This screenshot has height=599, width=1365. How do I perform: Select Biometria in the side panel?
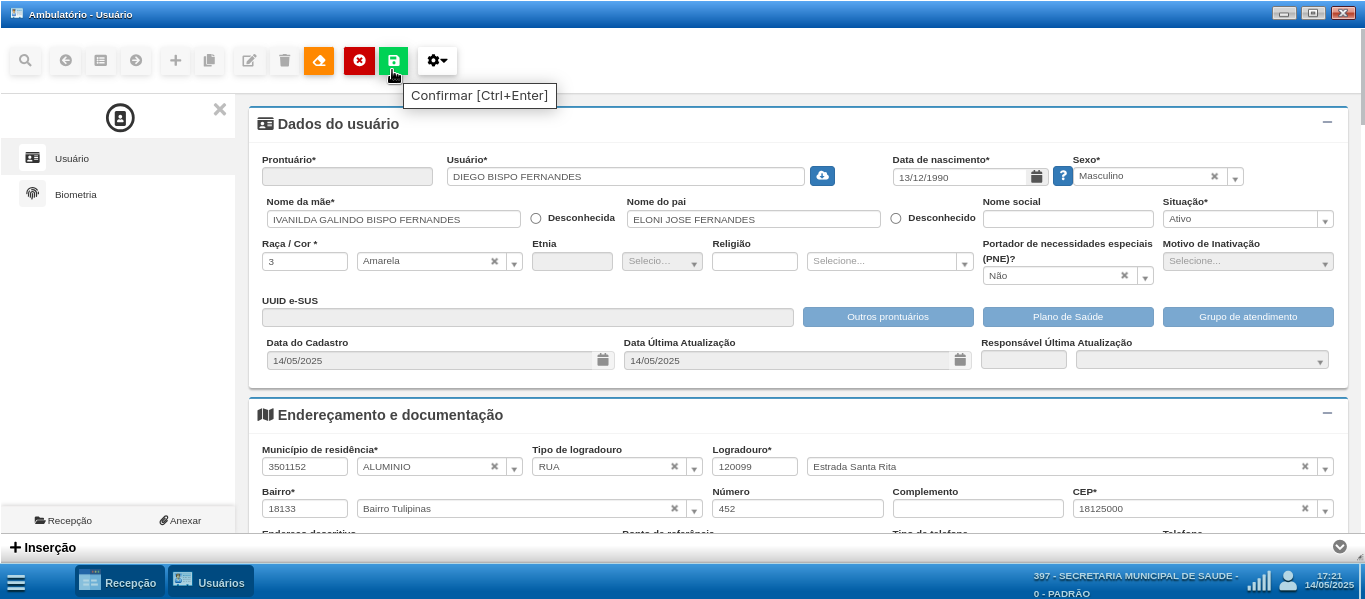[75, 194]
